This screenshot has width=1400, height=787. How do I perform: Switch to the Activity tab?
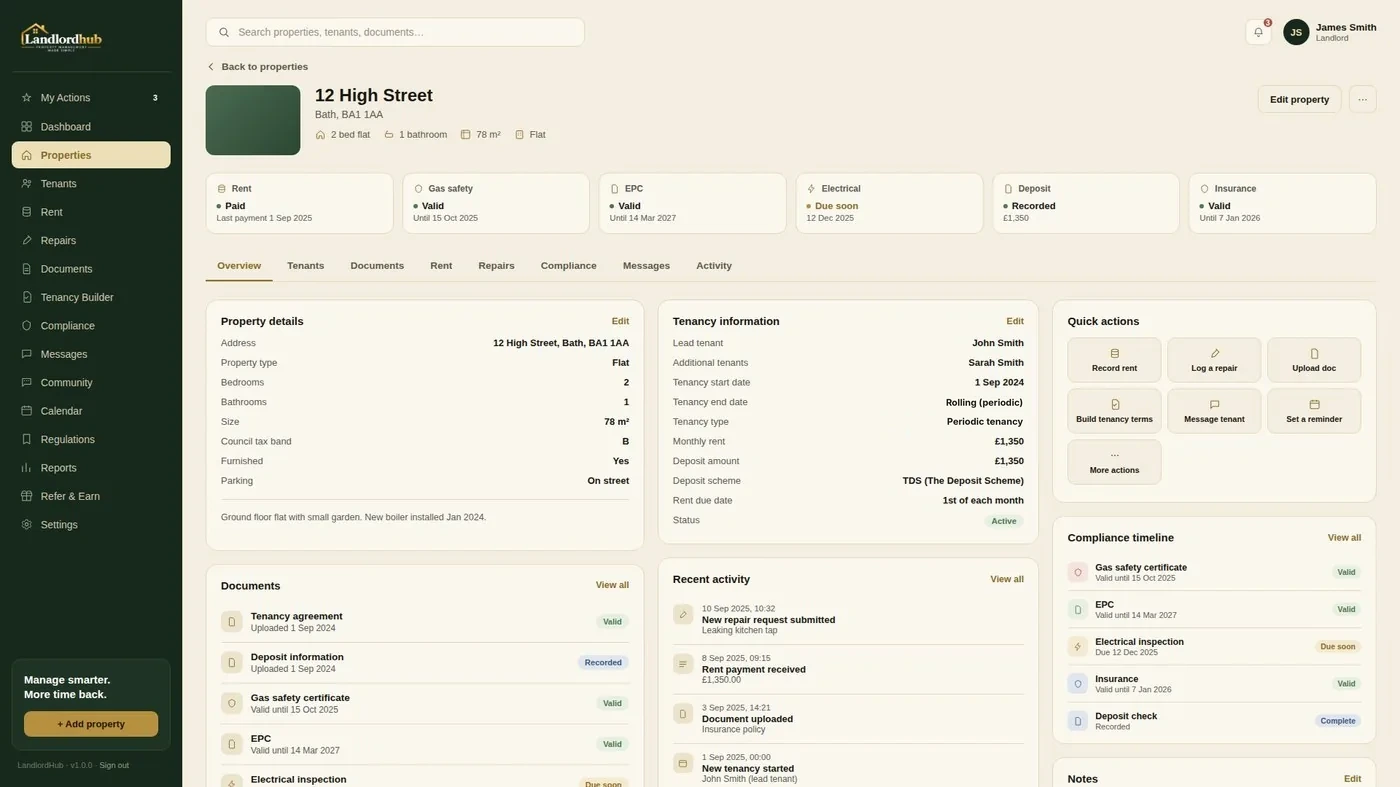[x=714, y=266]
